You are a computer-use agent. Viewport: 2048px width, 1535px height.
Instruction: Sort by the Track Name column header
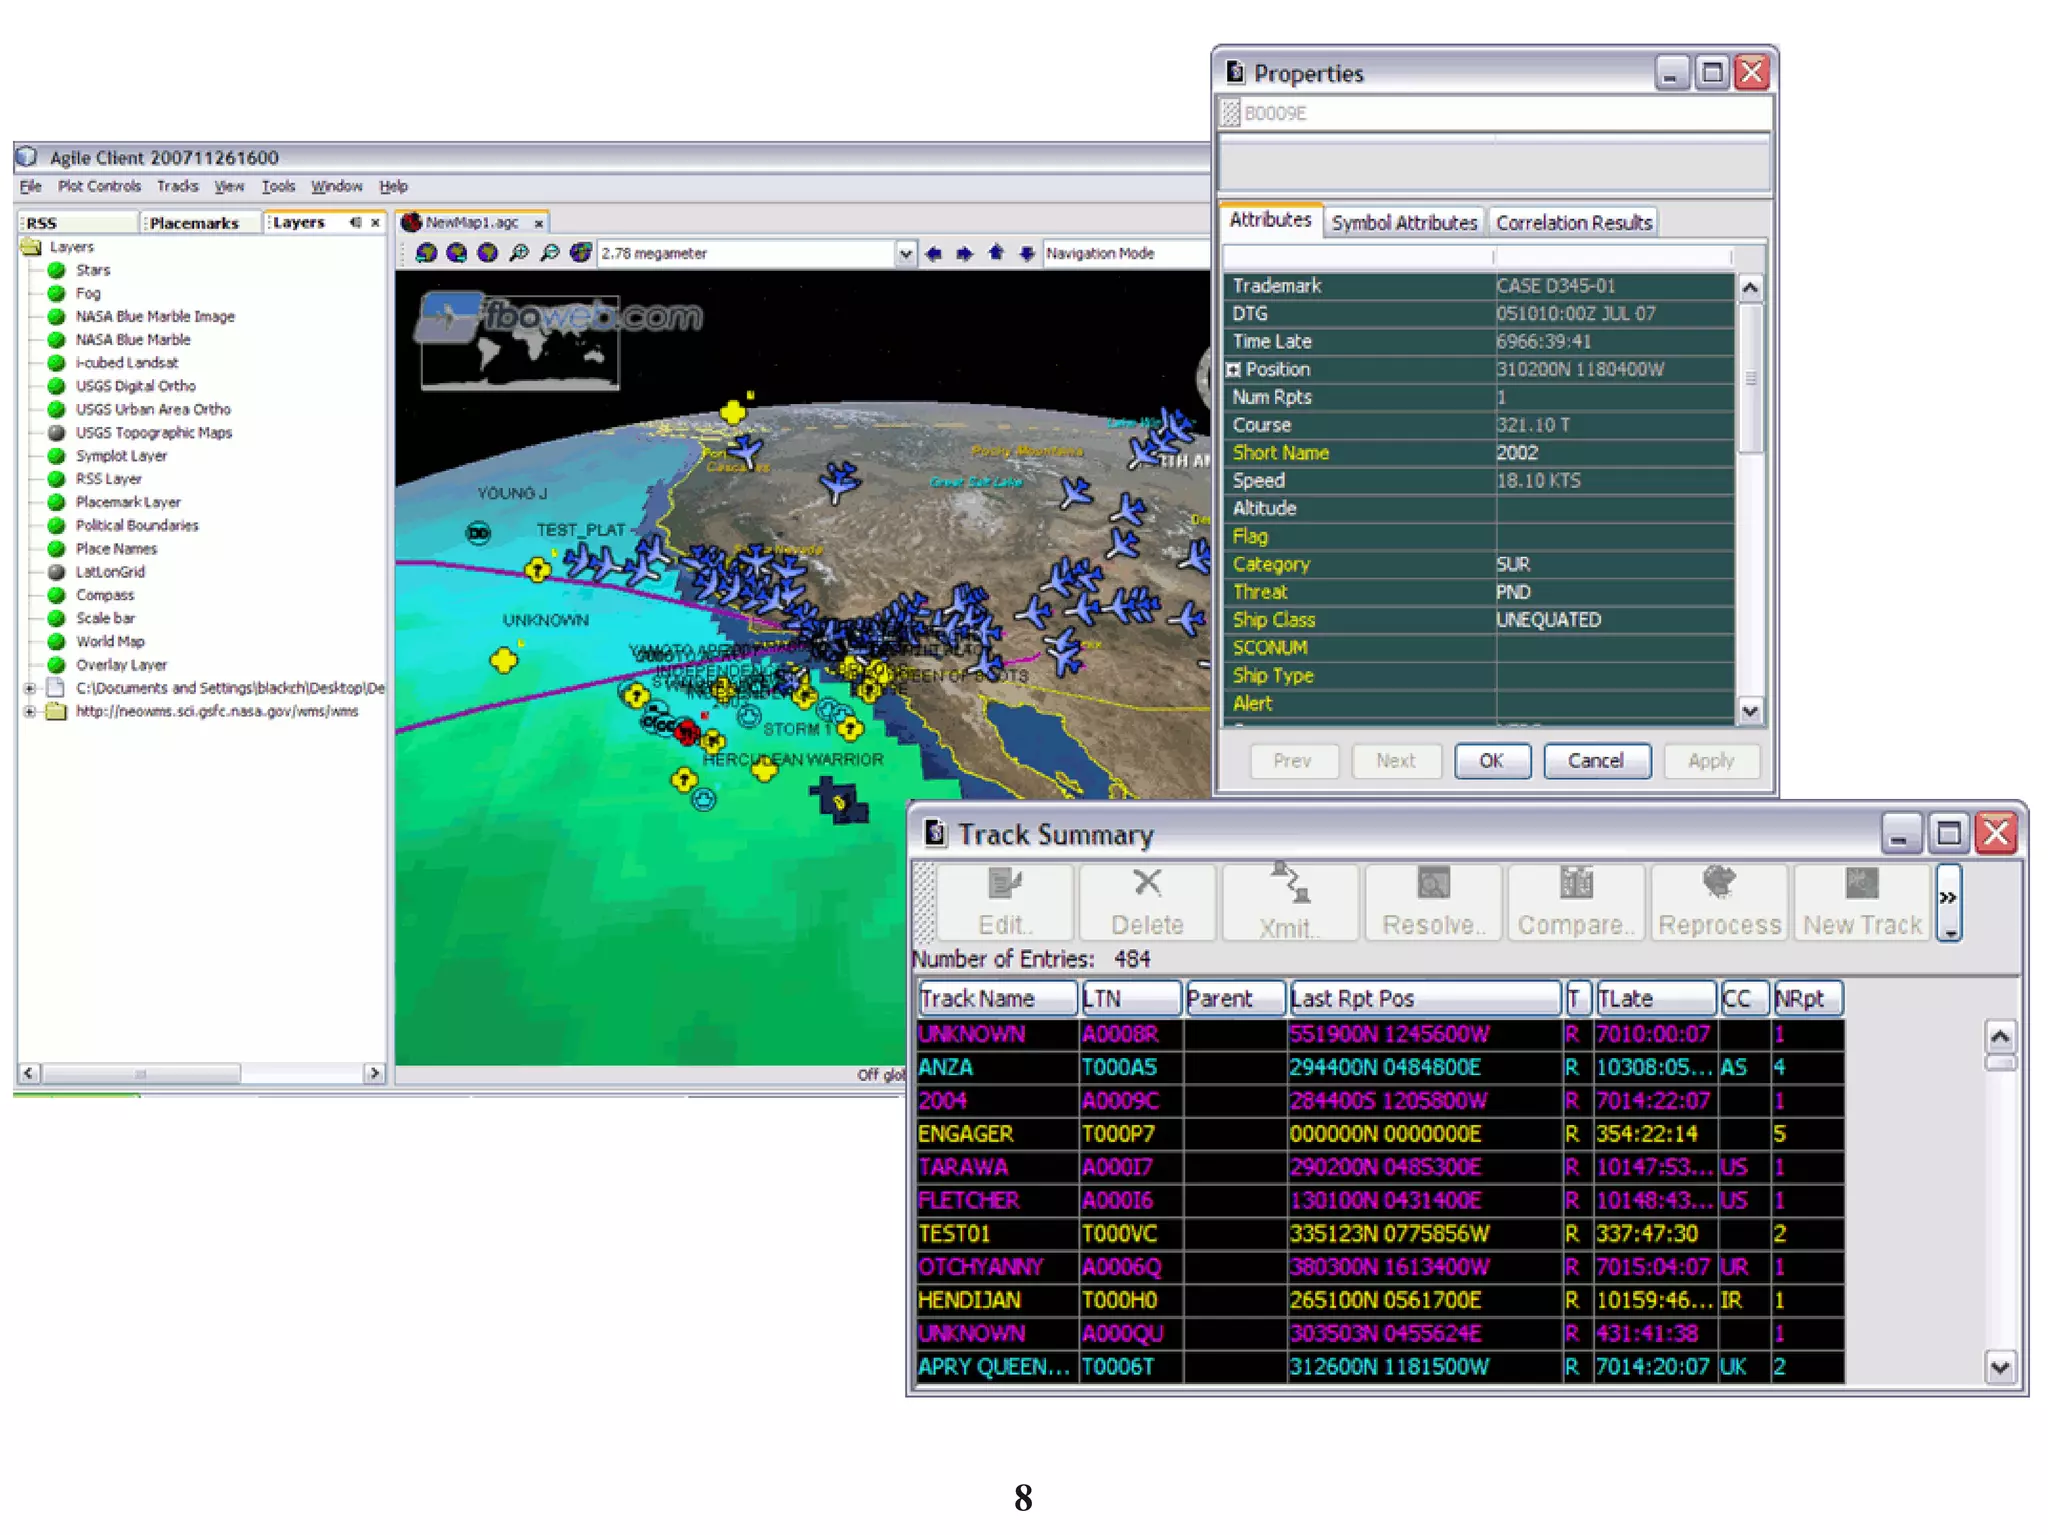click(x=997, y=997)
